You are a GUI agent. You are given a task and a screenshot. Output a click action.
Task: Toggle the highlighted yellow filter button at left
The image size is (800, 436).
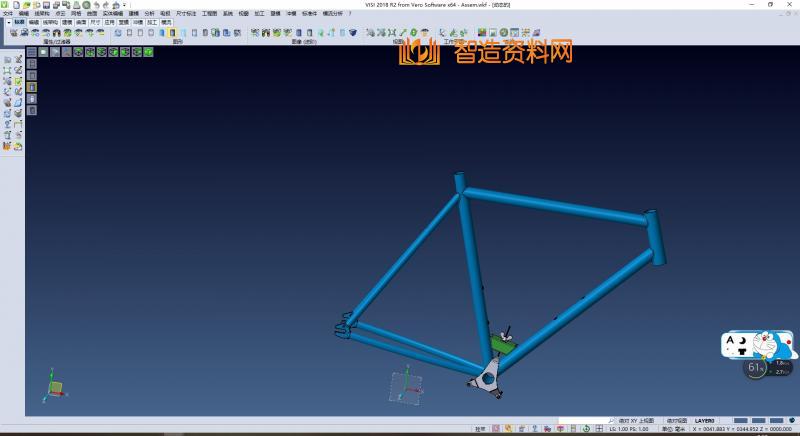31,87
